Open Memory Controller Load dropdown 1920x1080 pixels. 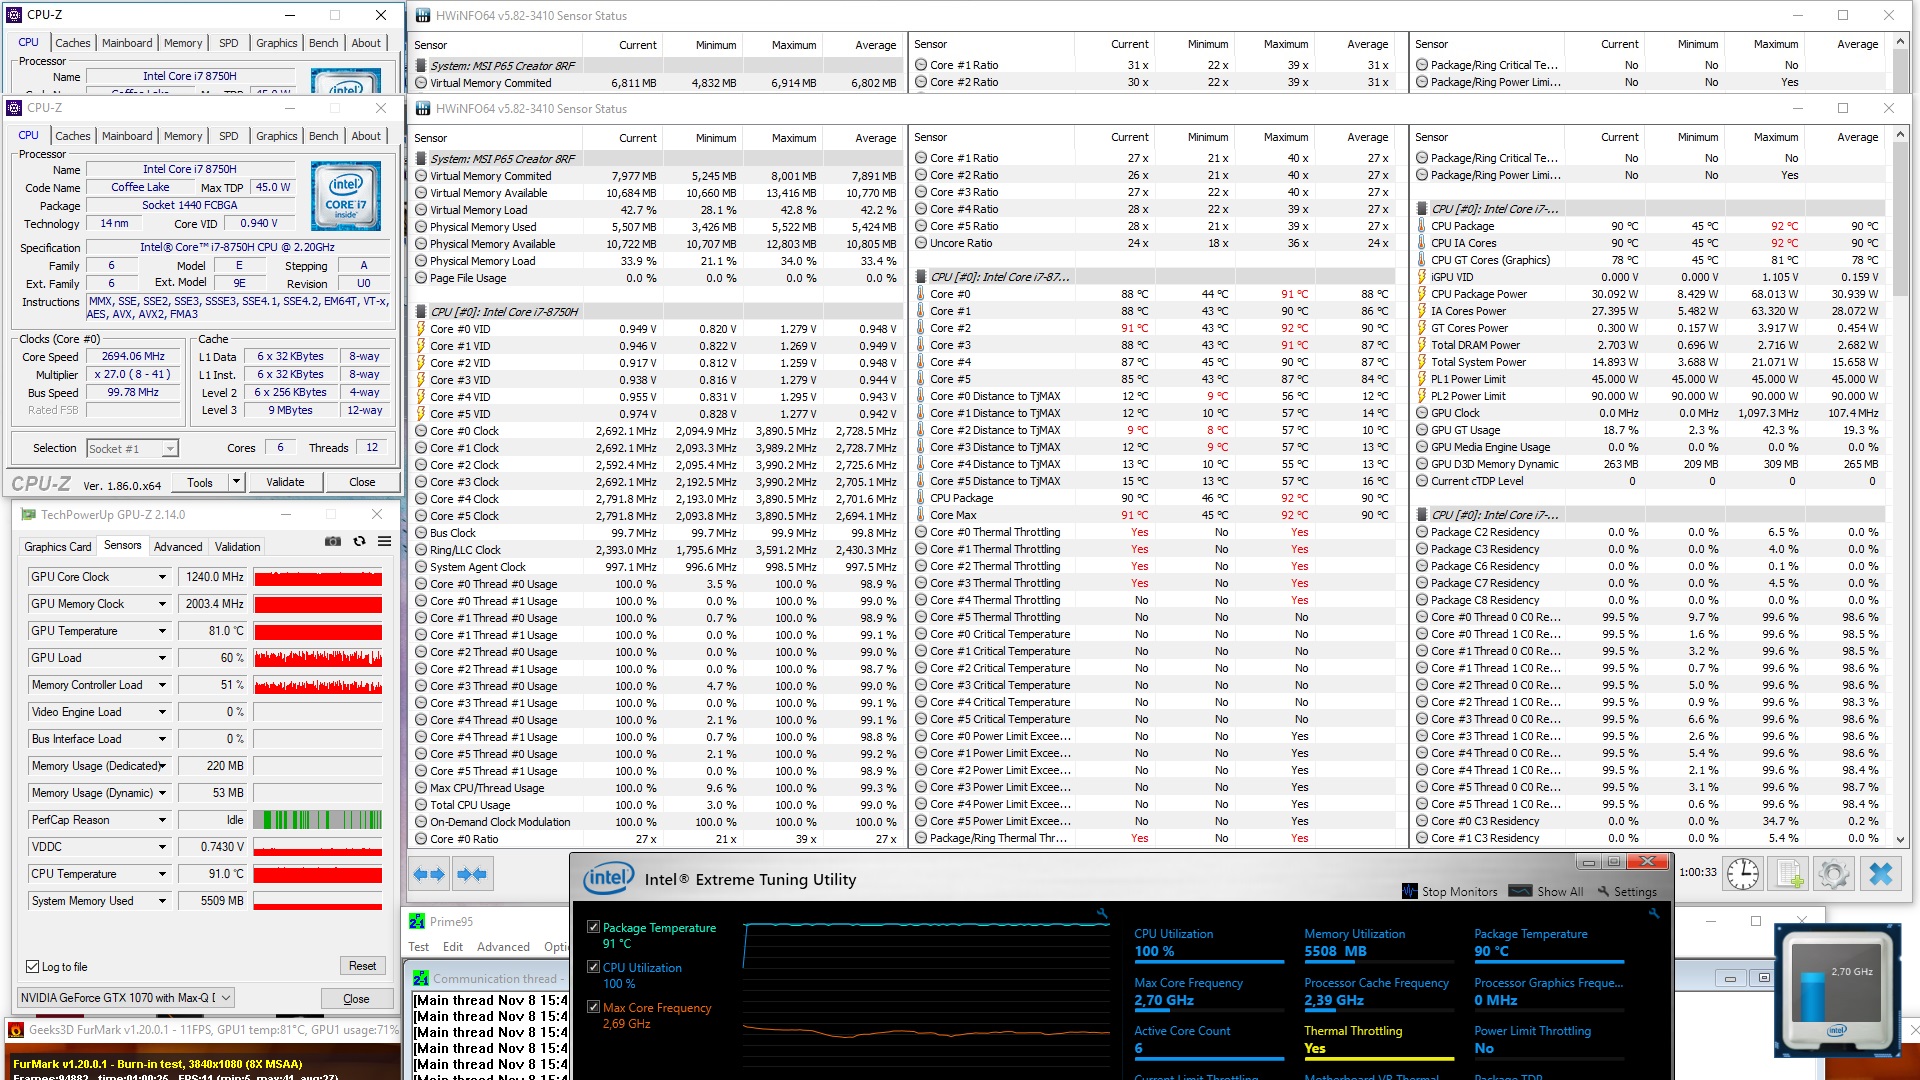coord(162,685)
